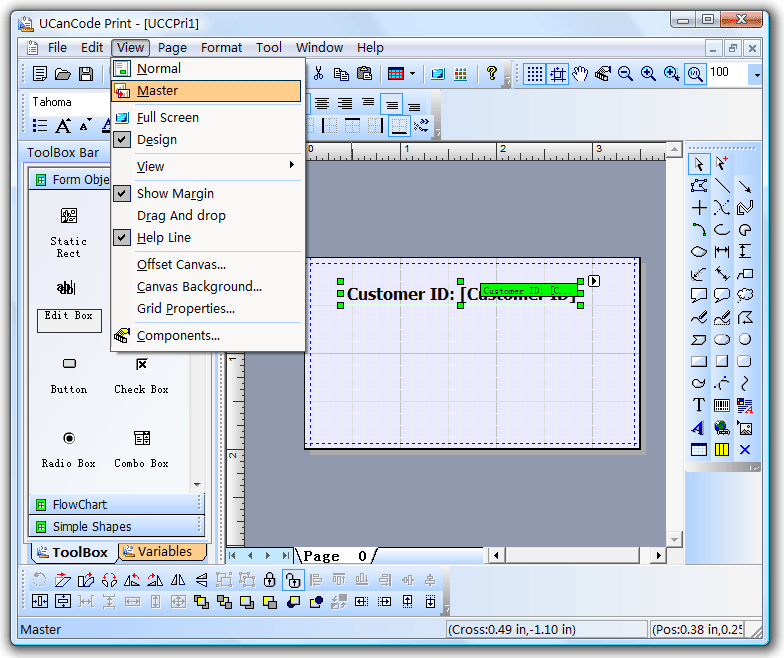
Task: Click the blue X delete tool
Action: (x=744, y=450)
